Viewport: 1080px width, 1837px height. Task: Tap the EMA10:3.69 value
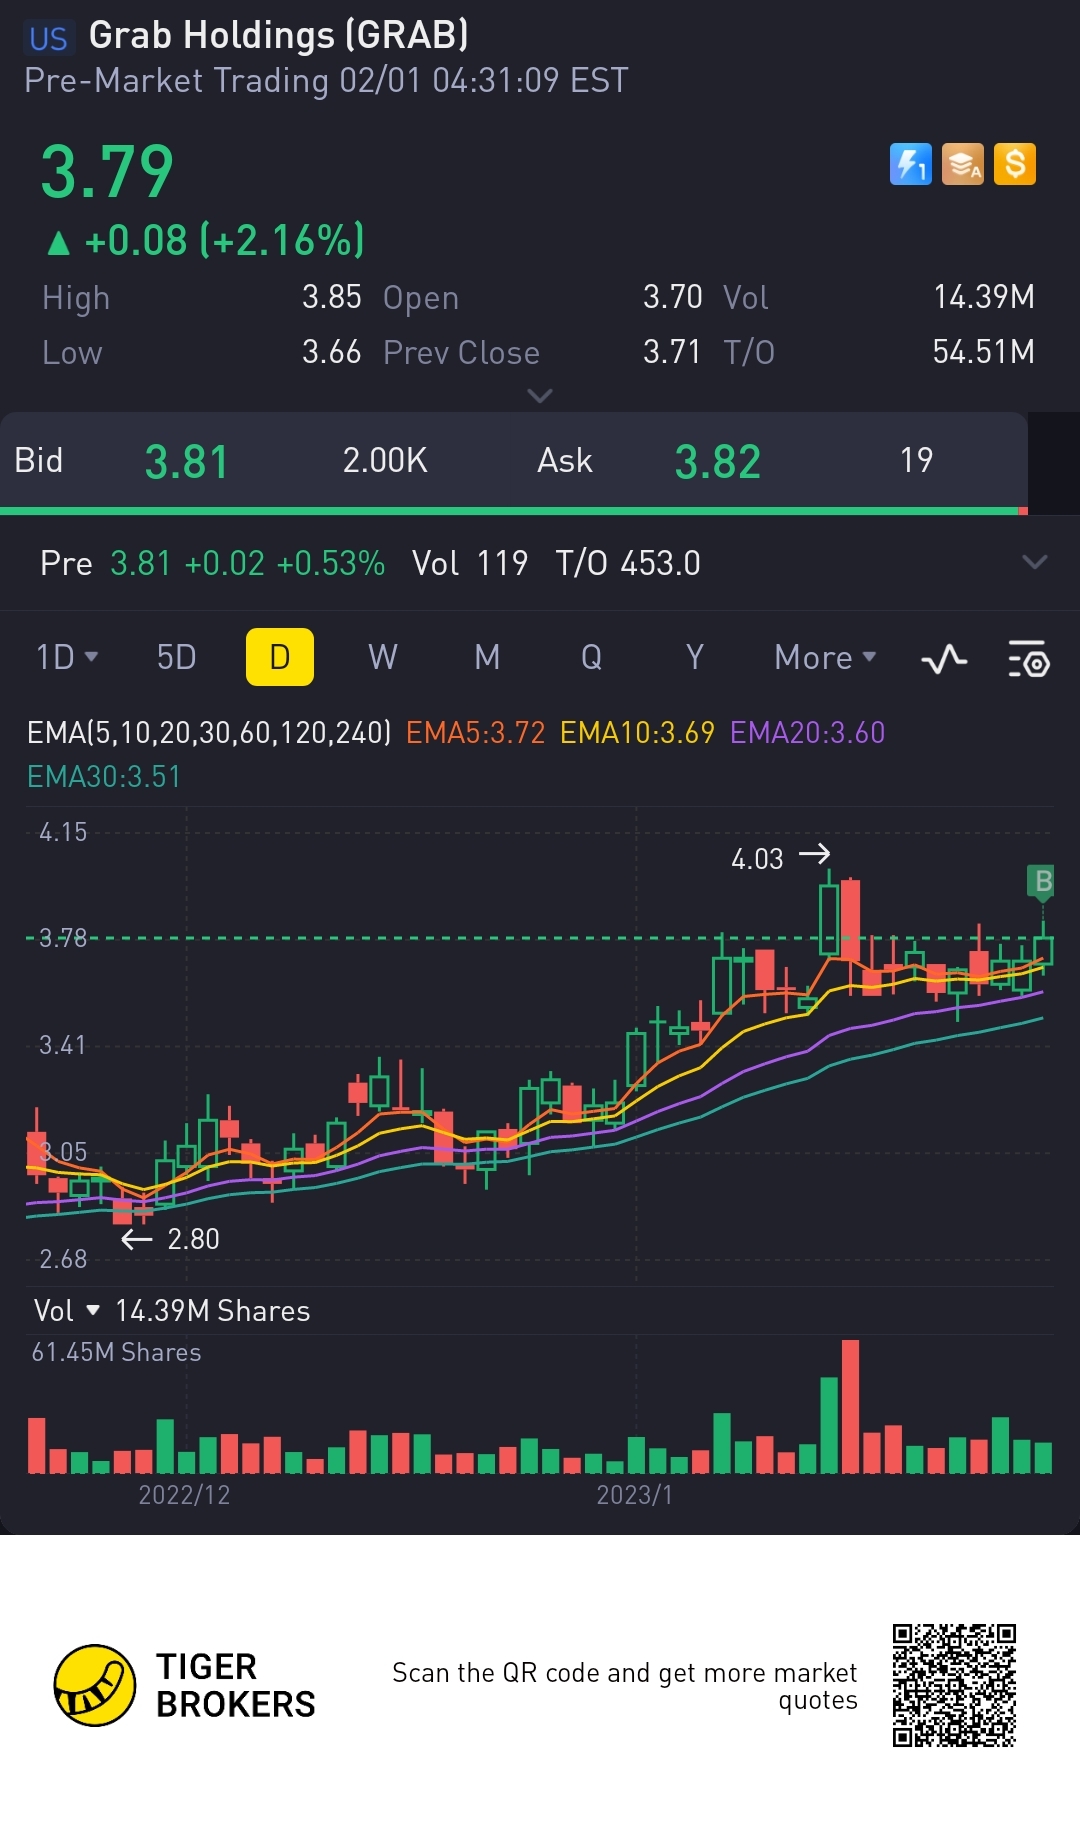(x=637, y=733)
